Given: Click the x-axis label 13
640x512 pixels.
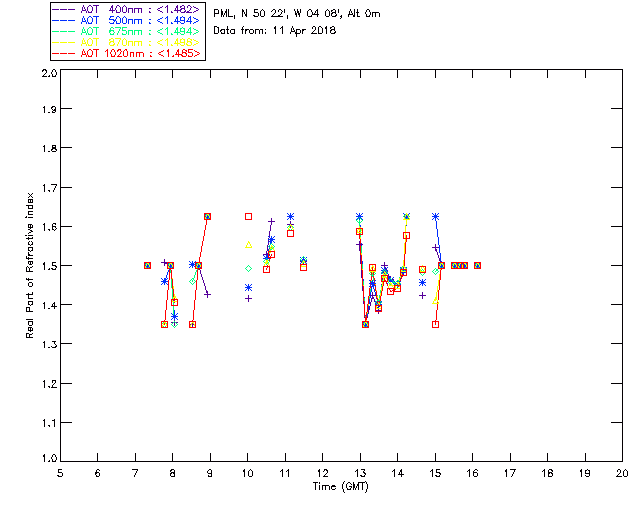Looking at the screenshot, I should coord(360,473).
